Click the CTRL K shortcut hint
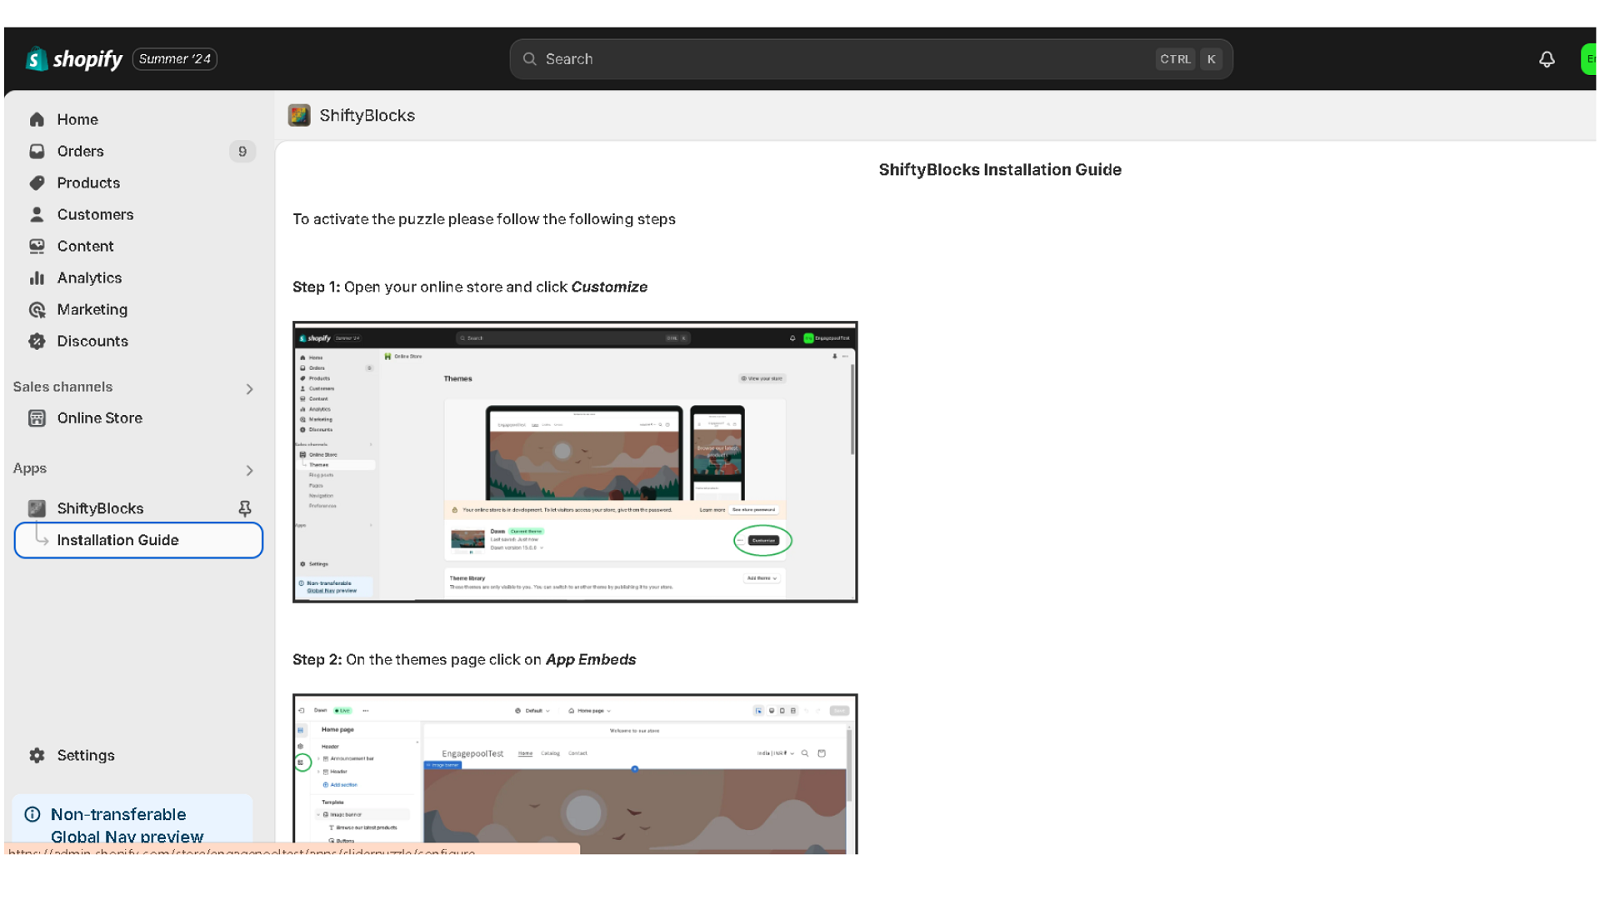This screenshot has width=1600, height=900. click(x=1189, y=59)
